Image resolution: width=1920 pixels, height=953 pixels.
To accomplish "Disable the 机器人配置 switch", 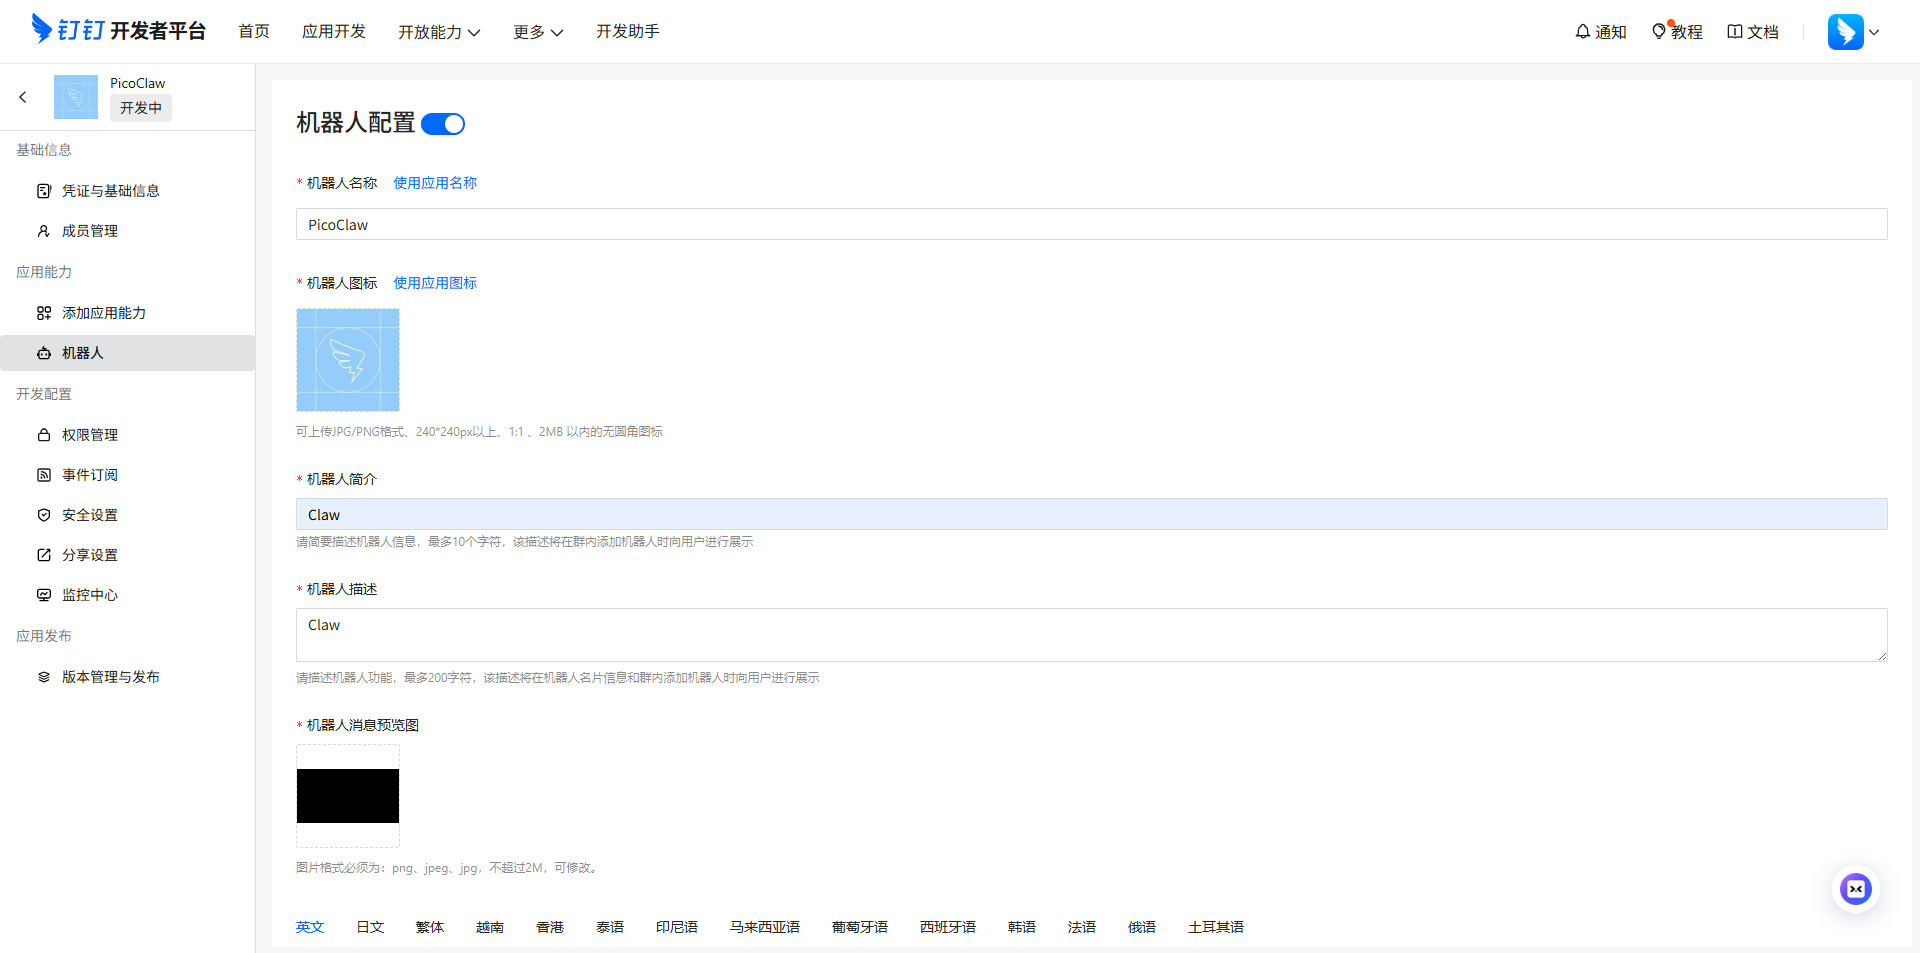I will [x=443, y=123].
